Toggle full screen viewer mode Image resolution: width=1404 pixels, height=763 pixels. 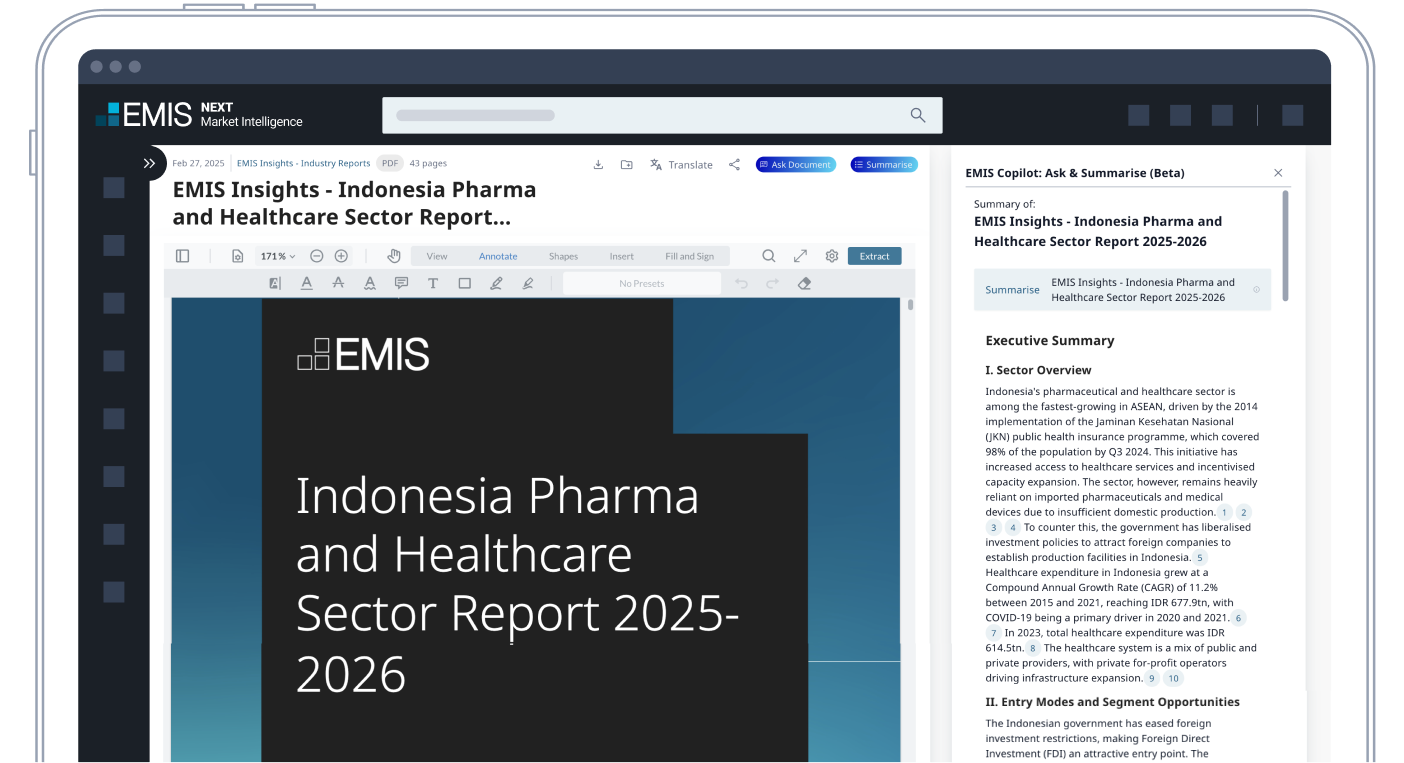click(800, 256)
